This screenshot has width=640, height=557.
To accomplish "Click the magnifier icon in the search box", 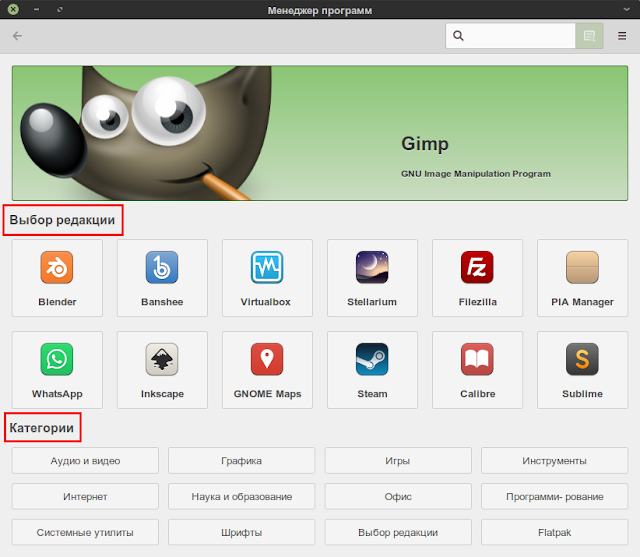I will click(458, 36).
